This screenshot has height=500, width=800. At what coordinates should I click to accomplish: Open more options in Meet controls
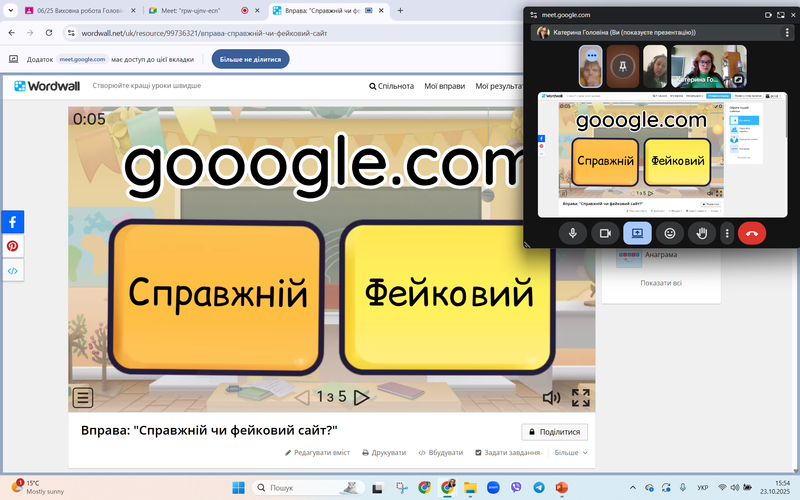(x=727, y=233)
